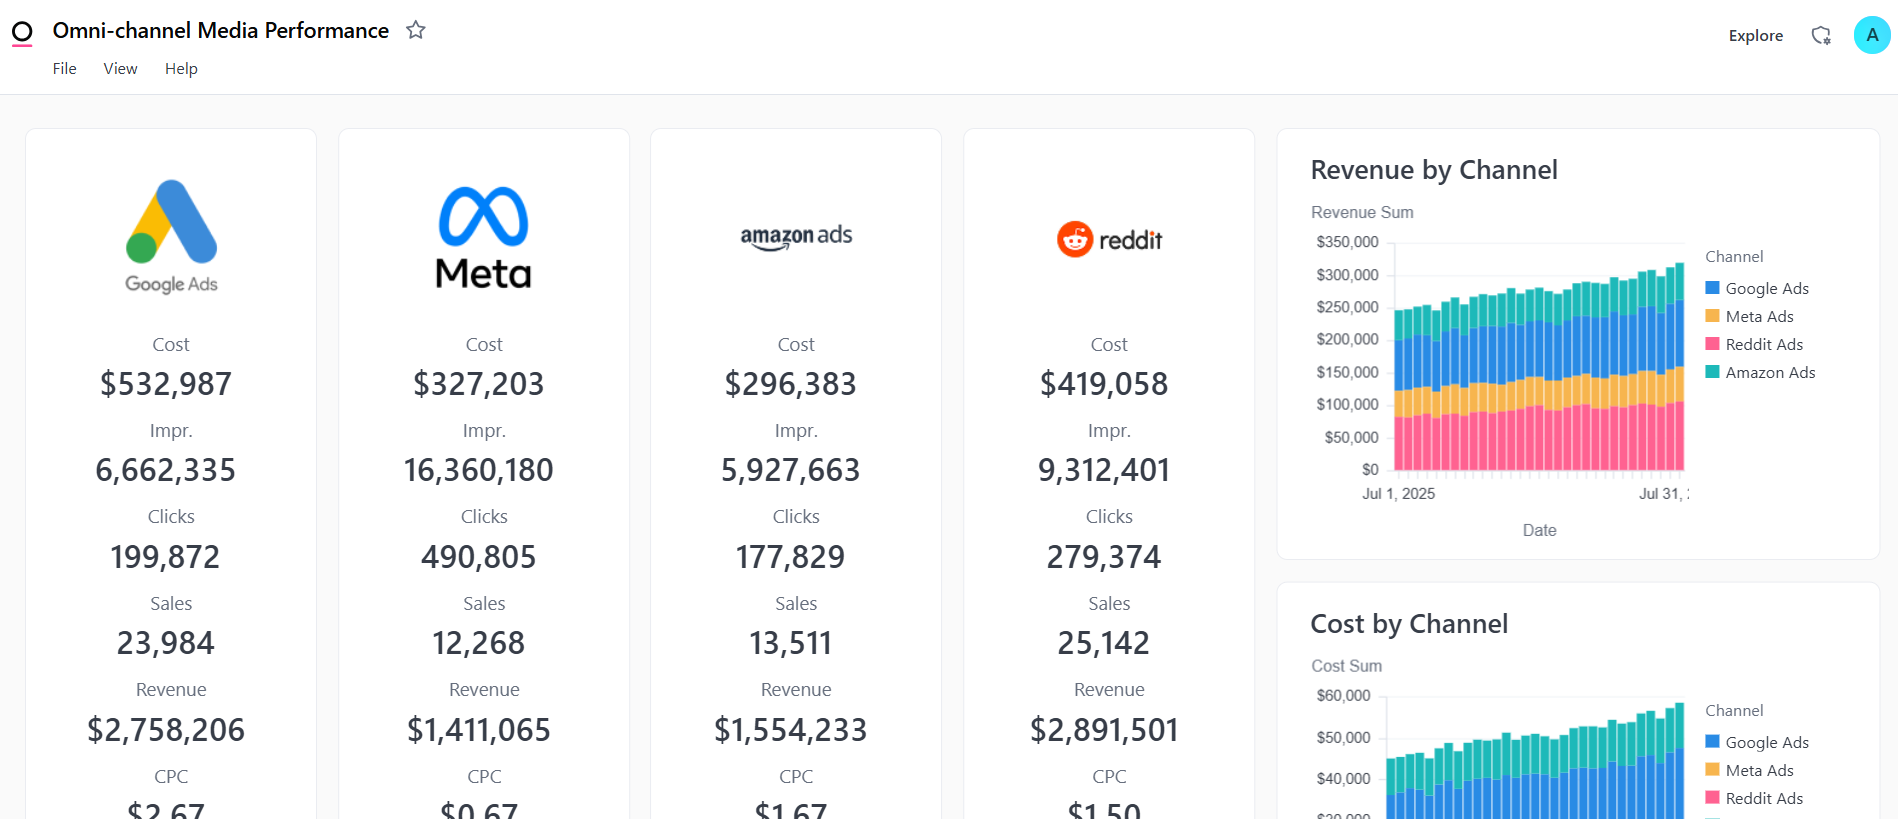Click Reddit Ads swatch in Cost by Channel legend
This screenshot has width=1898, height=819.
1712,798
